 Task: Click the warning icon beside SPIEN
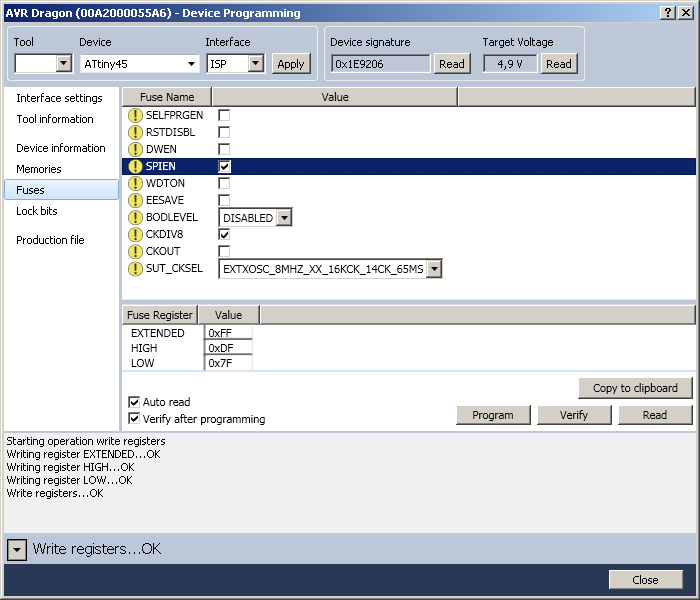[135, 167]
